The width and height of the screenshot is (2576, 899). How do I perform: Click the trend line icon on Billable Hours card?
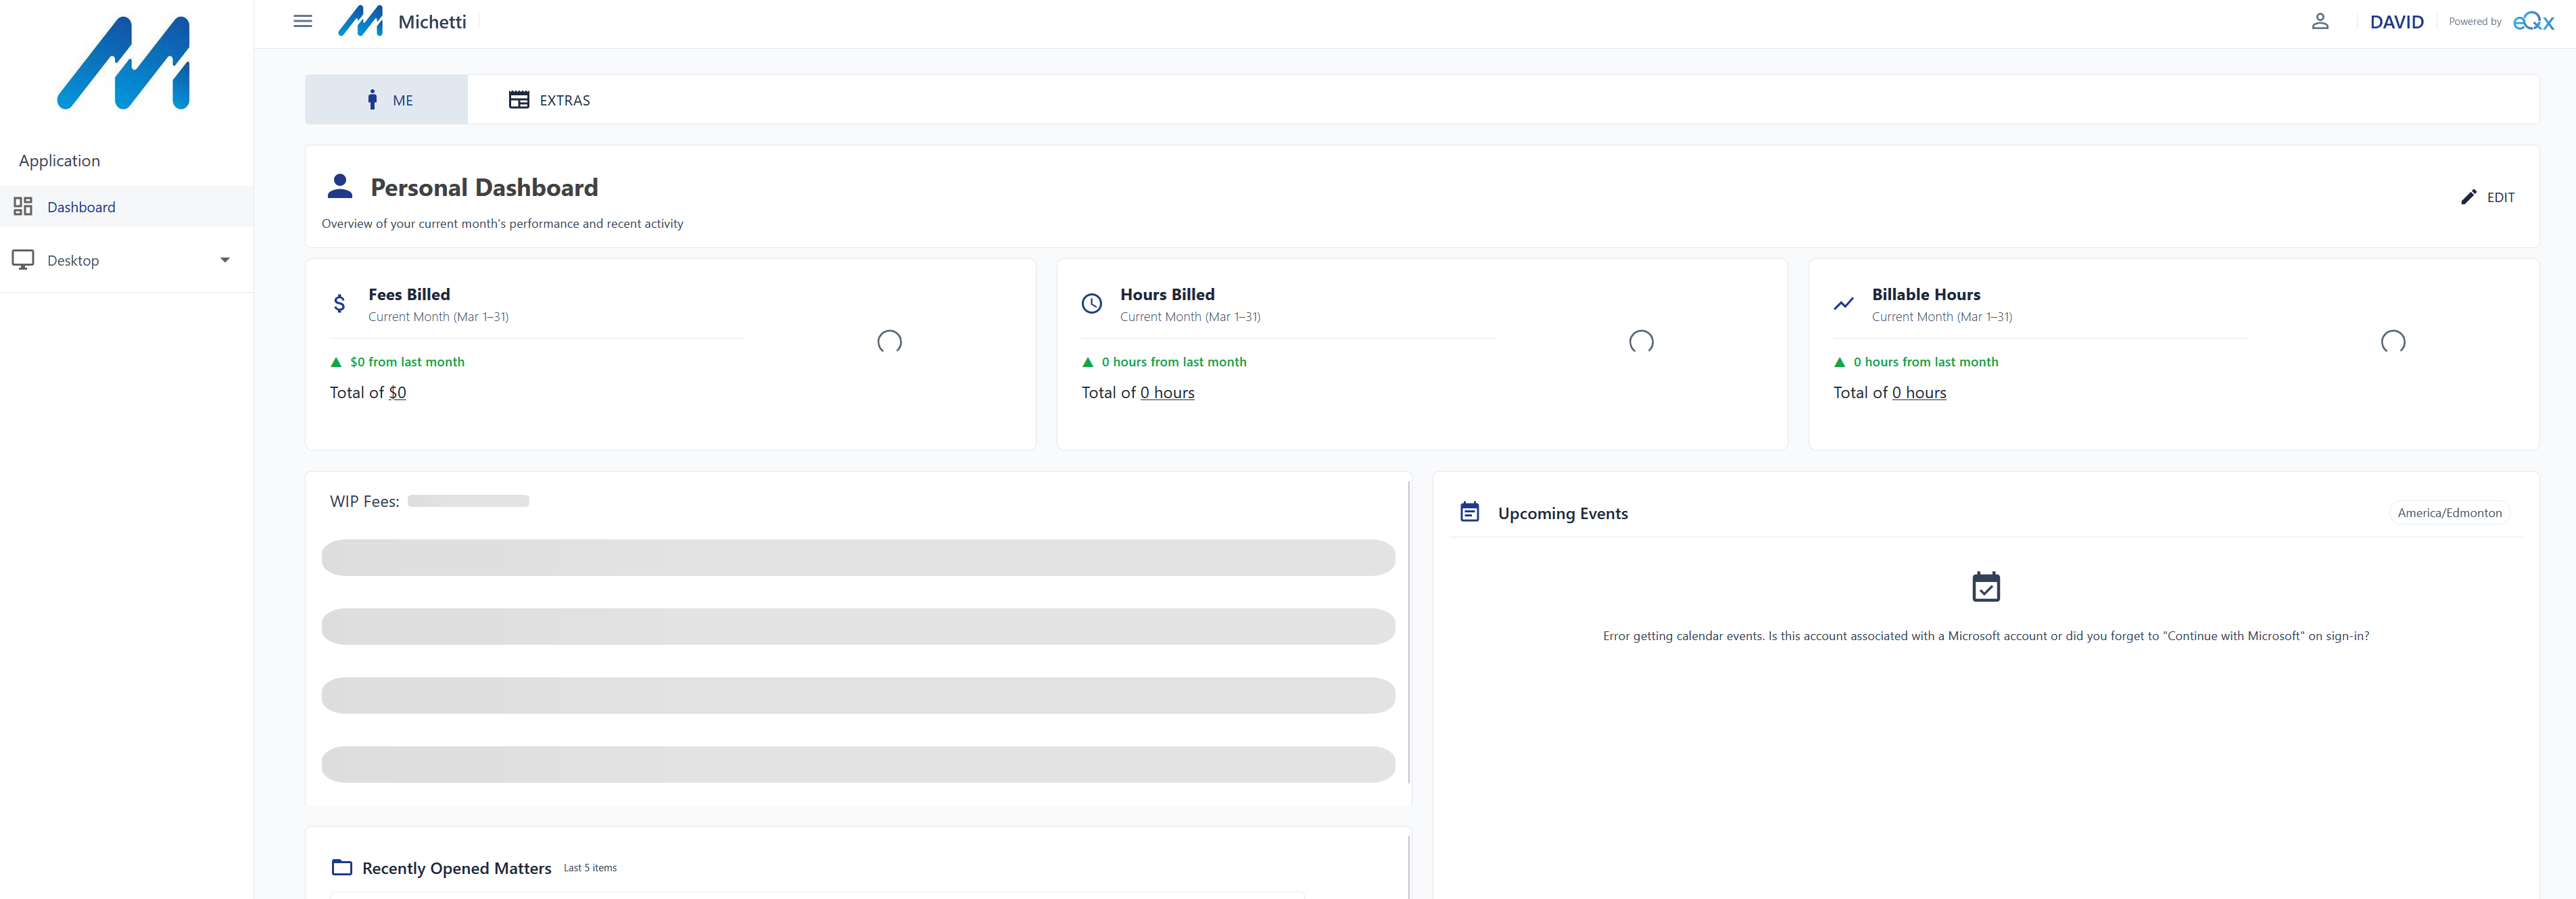click(1844, 303)
